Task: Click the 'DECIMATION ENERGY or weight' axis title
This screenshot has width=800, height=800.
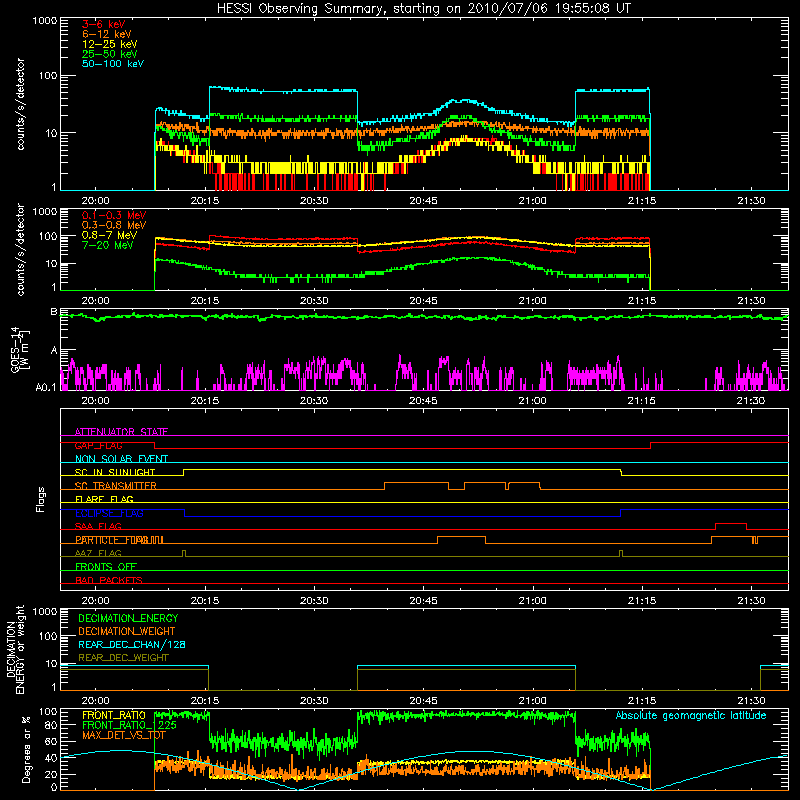Action: tap(15, 650)
